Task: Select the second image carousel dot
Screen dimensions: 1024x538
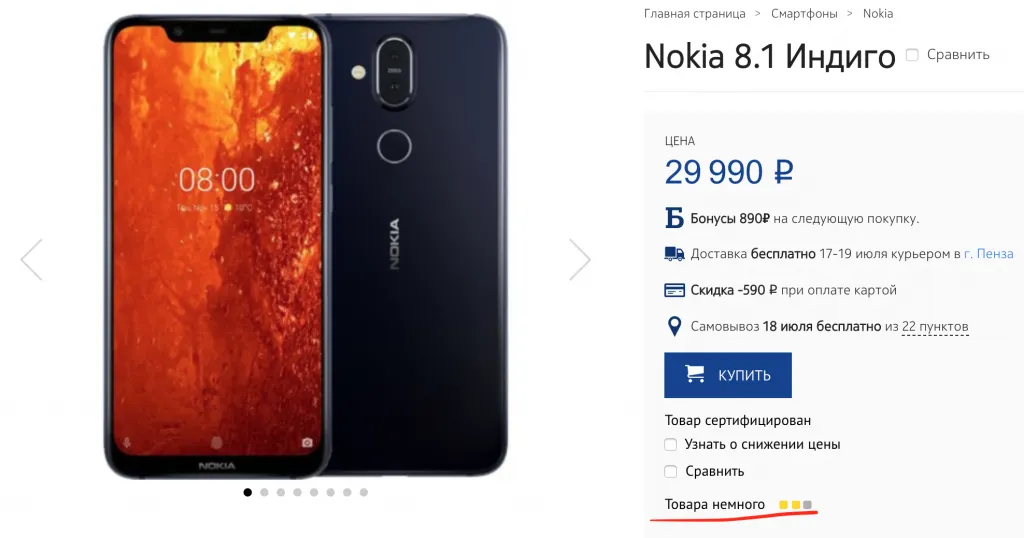Action: pyautogui.click(x=264, y=492)
